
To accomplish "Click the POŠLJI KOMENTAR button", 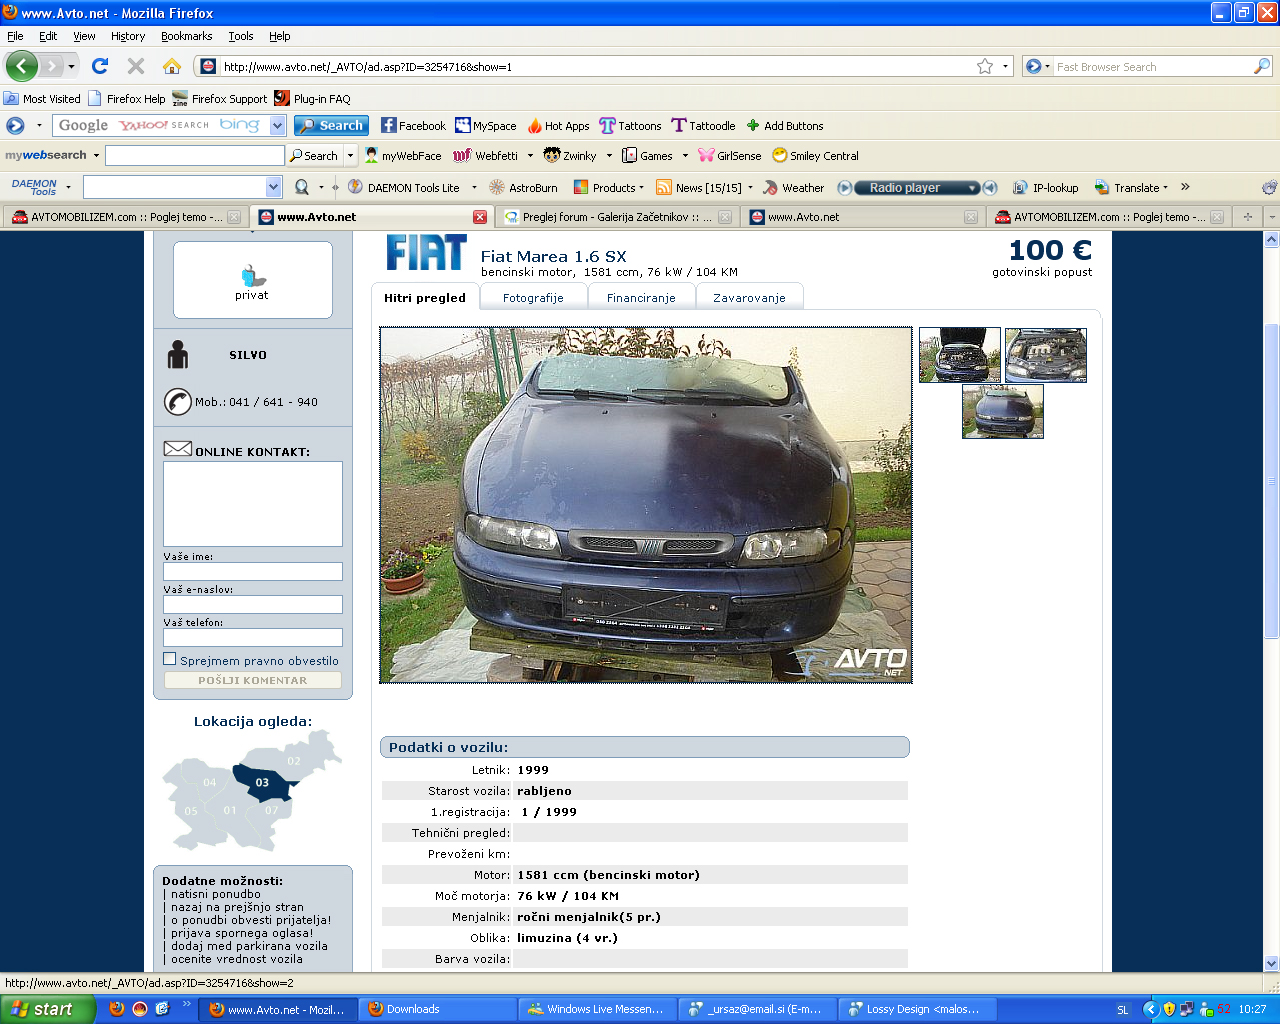I will tap(253, 680).
